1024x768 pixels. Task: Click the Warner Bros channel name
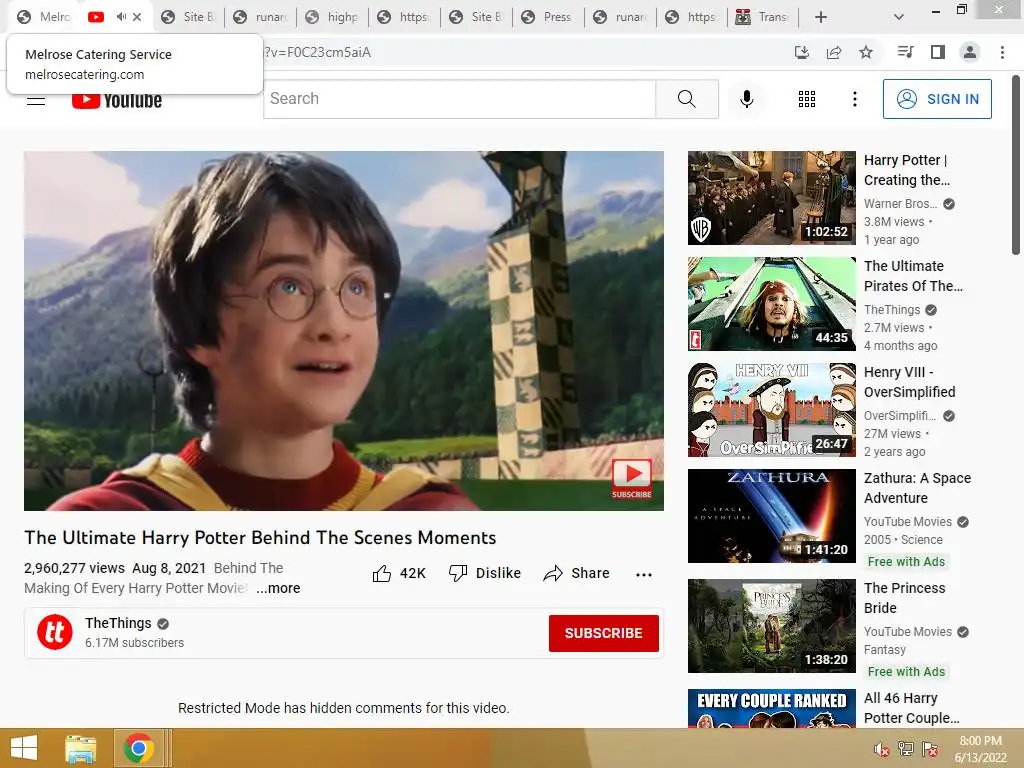(900, 204)
